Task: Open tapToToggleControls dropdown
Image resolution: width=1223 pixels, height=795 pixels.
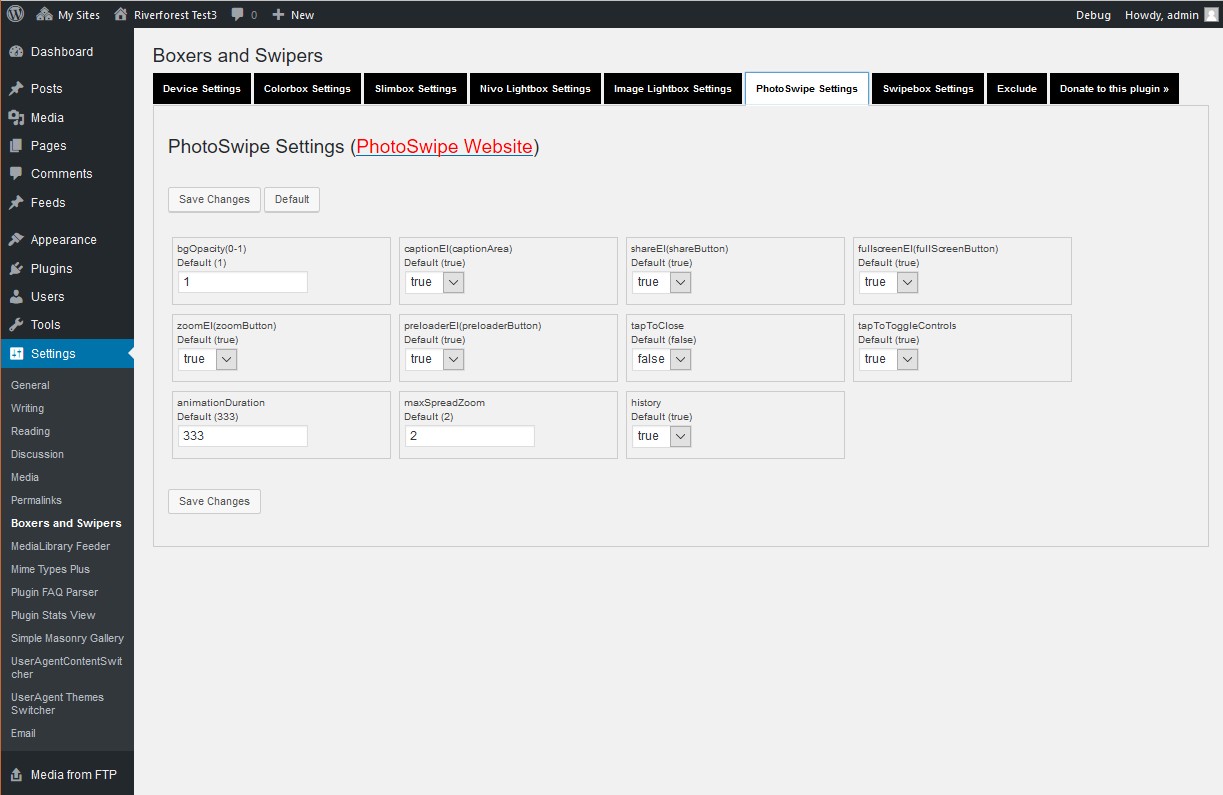Action: (889, 359)
